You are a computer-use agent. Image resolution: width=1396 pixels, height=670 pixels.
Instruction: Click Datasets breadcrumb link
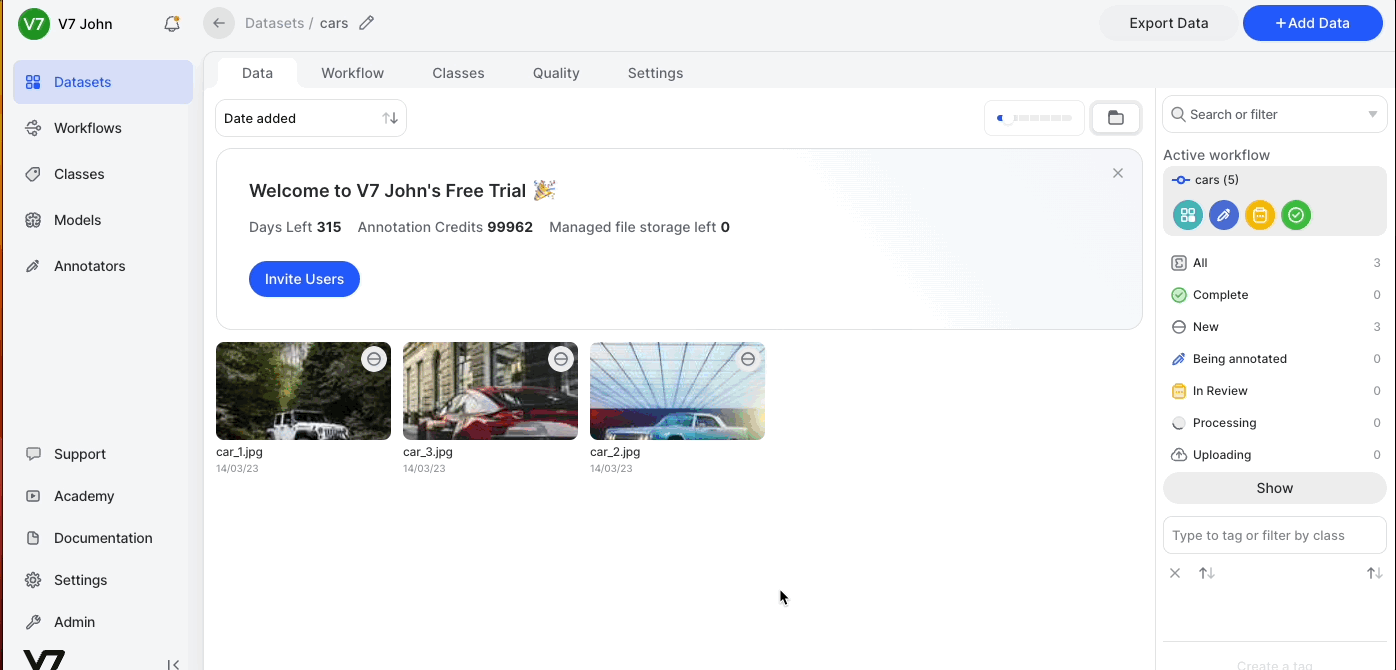[x=274, y=23]
